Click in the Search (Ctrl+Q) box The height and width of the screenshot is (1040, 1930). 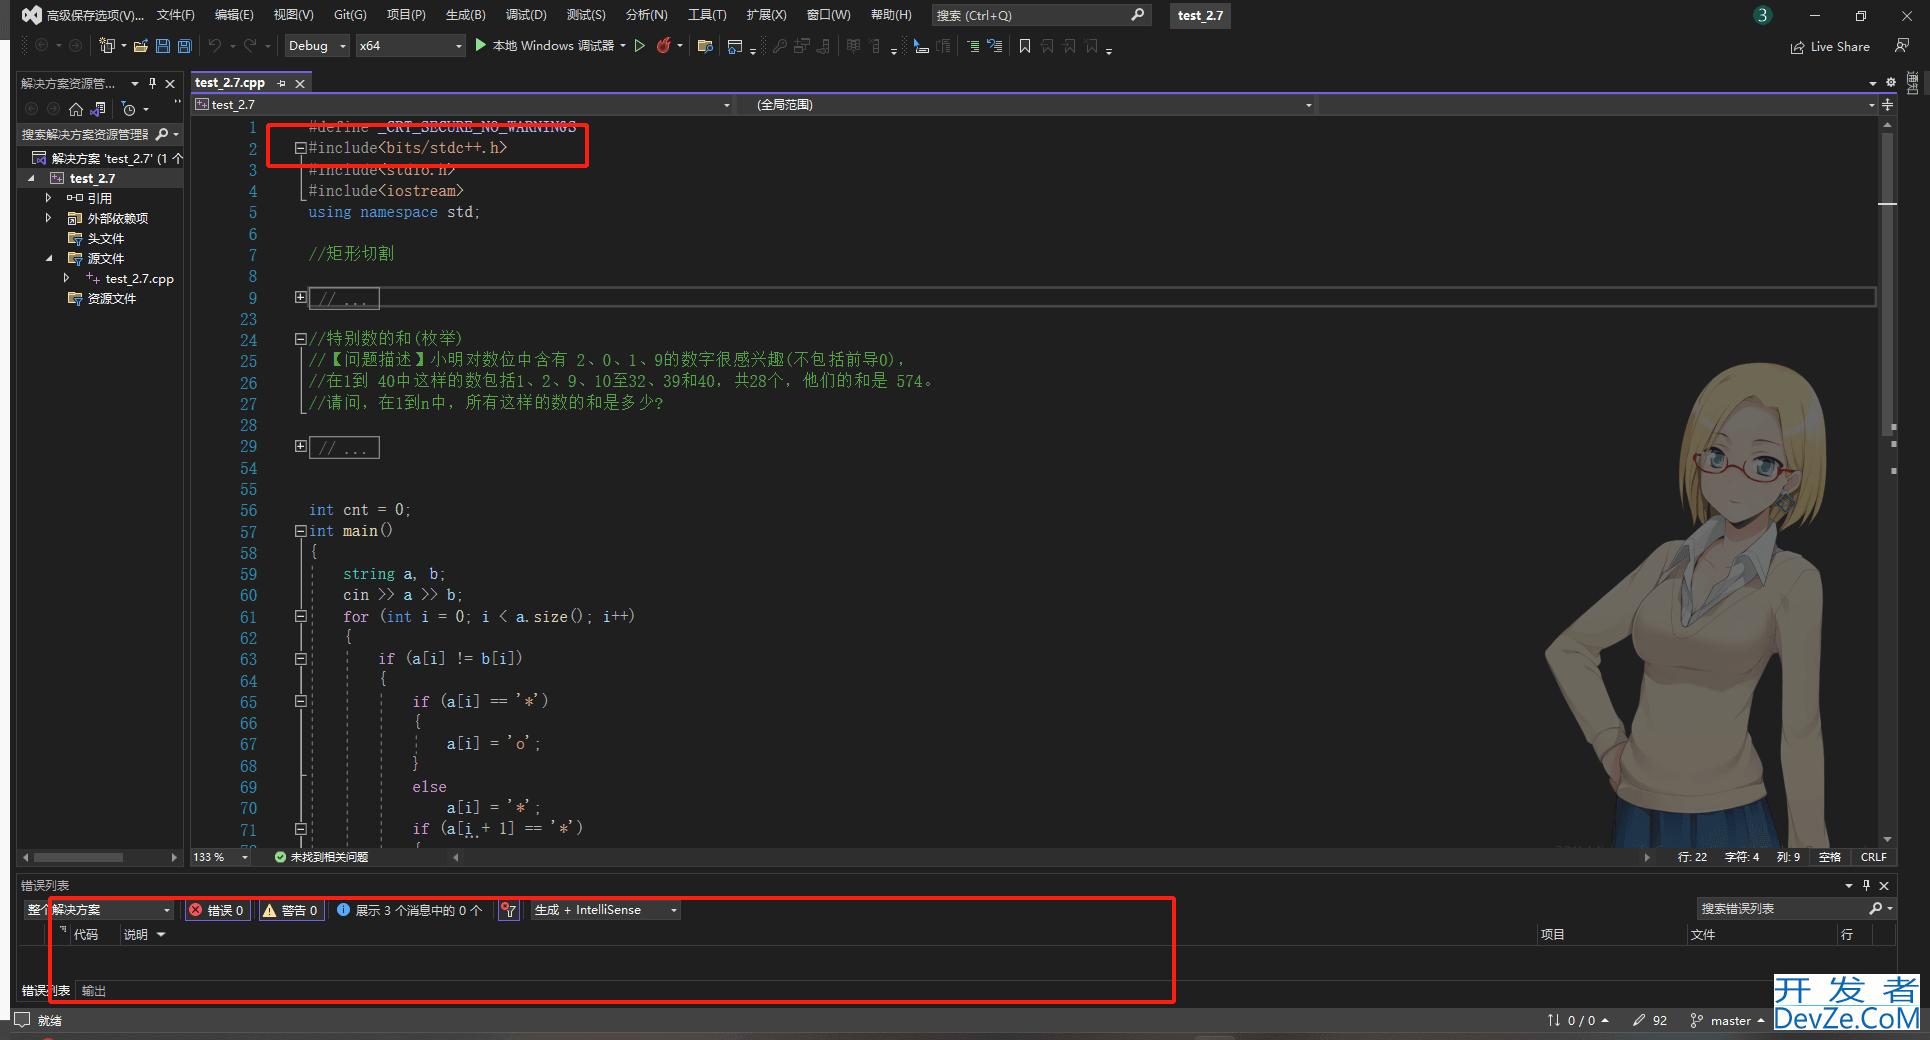coord(1040,15)
